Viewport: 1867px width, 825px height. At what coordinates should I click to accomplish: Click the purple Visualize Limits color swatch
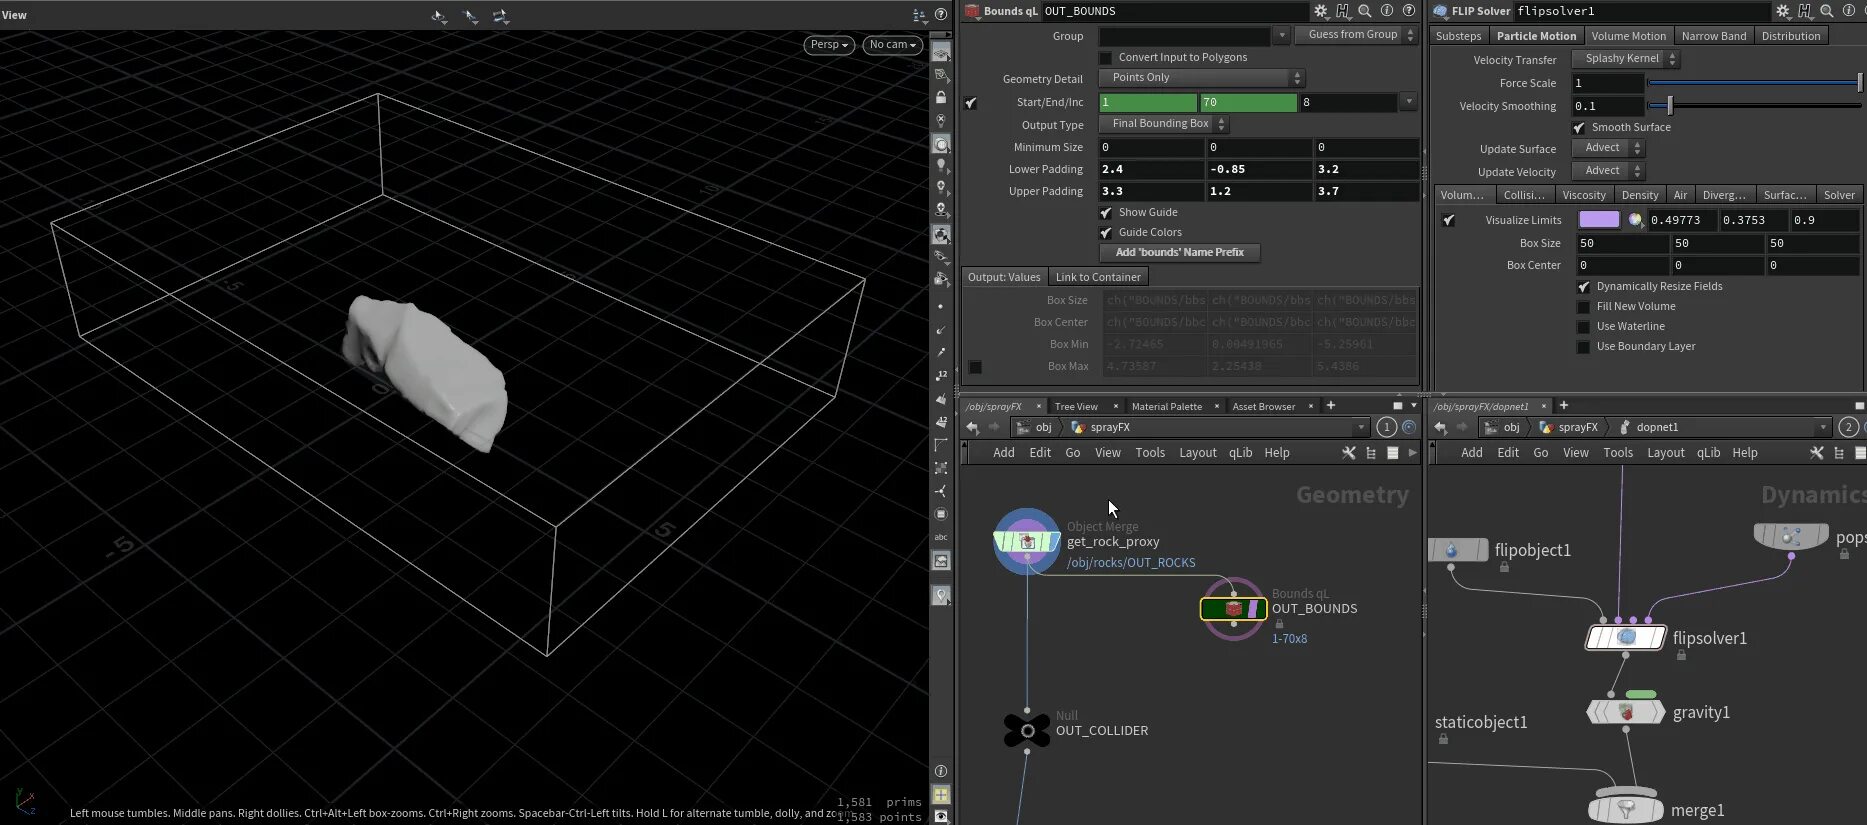click(x=1598, y=220)
